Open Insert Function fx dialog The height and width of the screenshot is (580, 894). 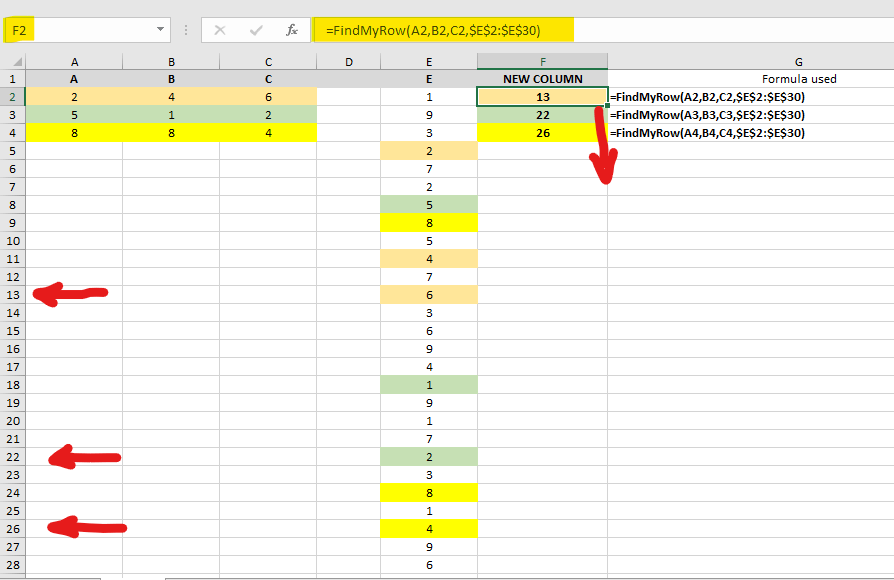[x=292, y=30]
